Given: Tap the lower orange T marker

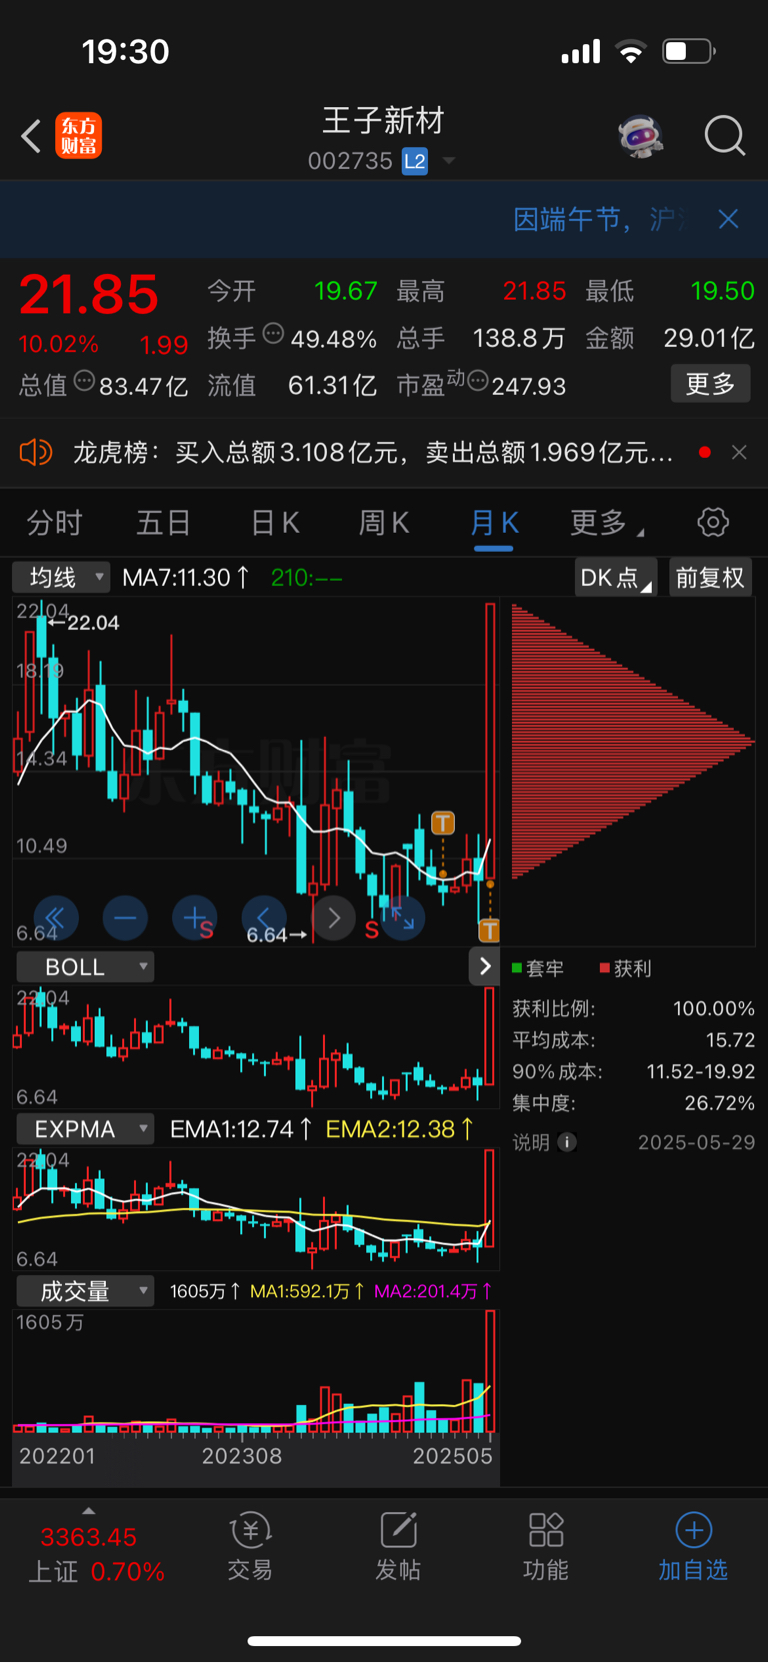Looking at the screenshot, I should pyautogui.click(x=489, y=931).
